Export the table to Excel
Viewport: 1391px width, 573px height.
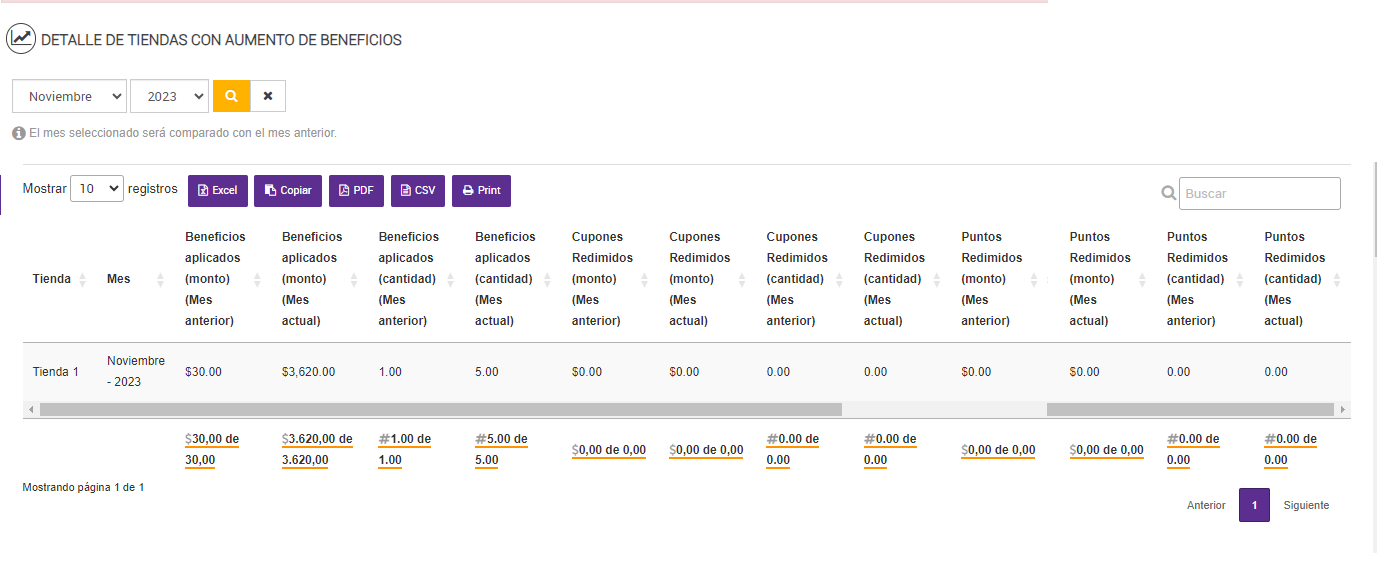coord(218,191)
